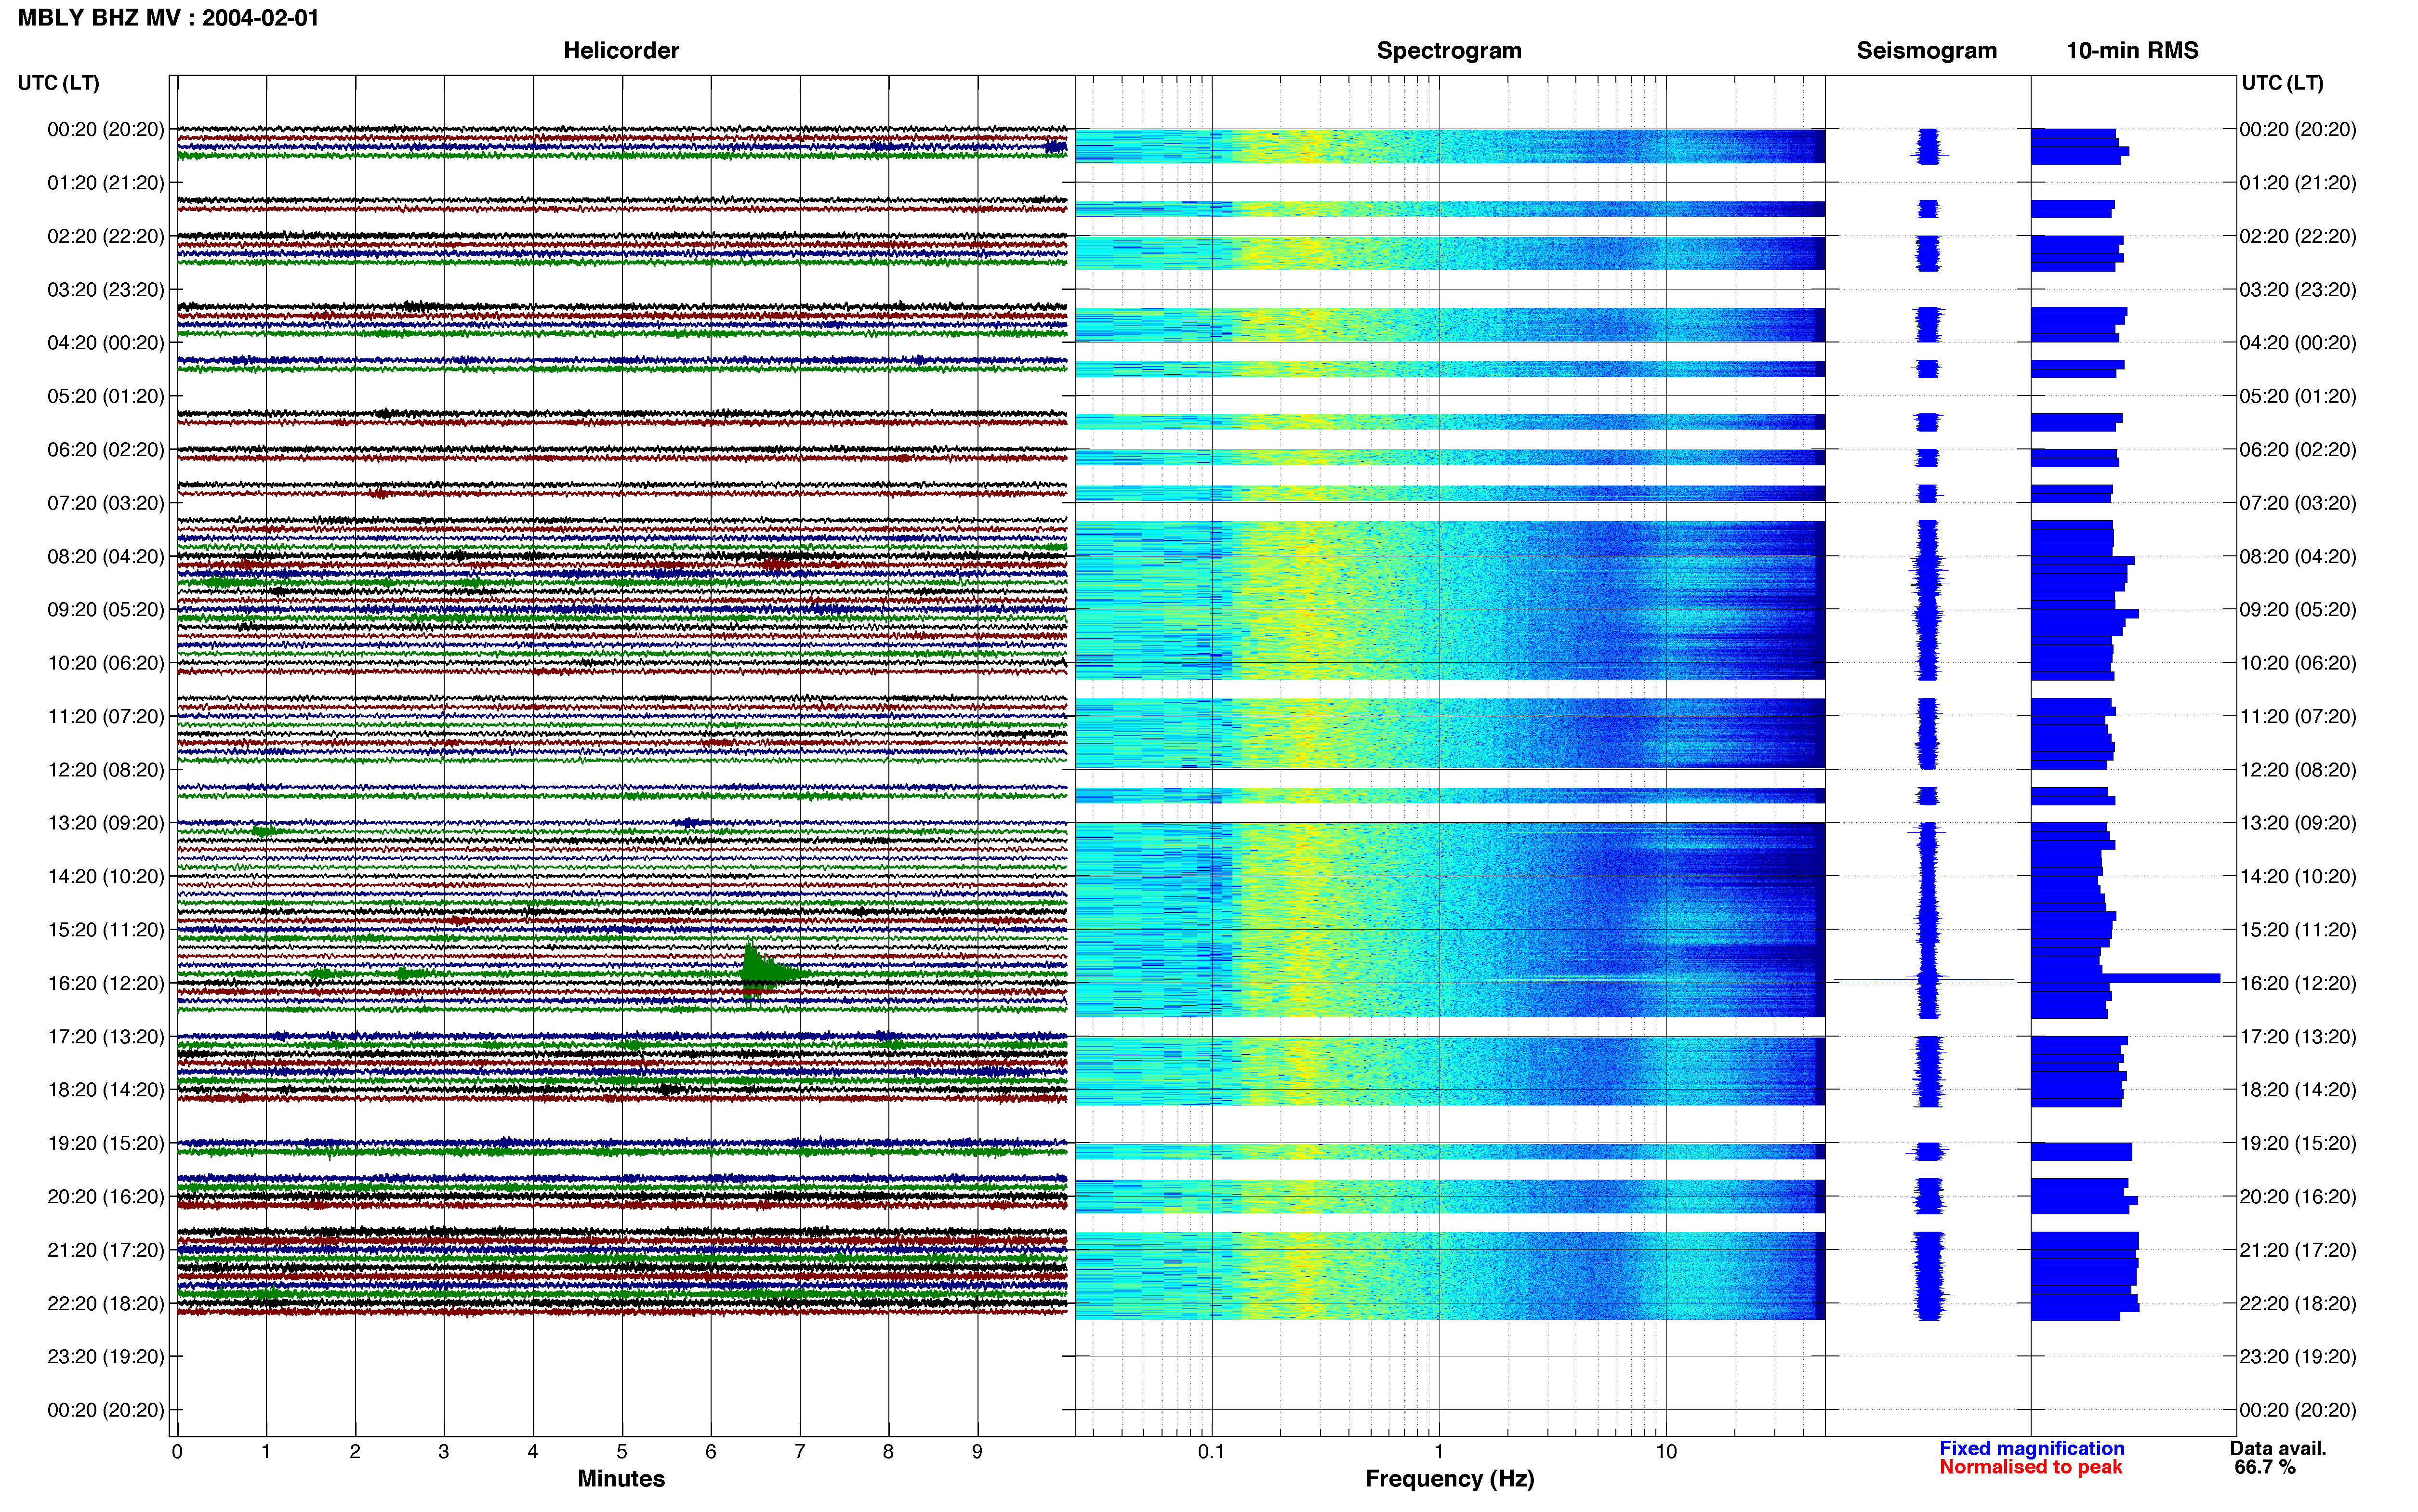Click the 'Data avail.' label

click(x=2278, y=1449)
